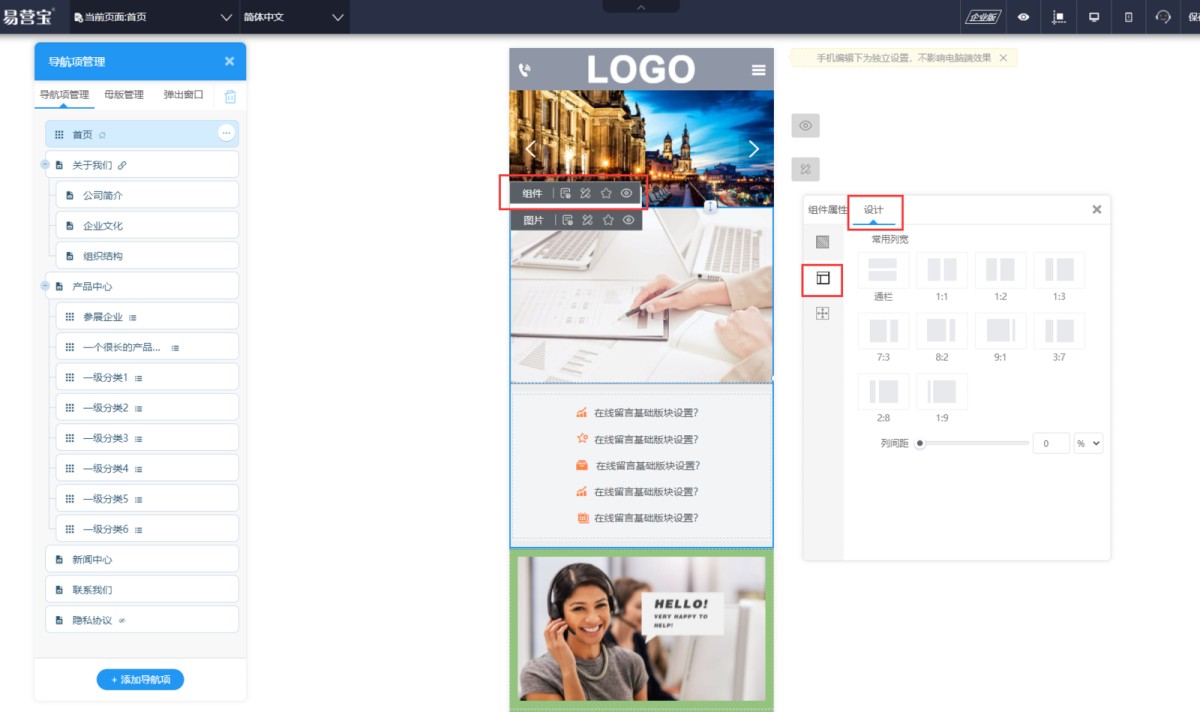1200x712 pixels.
Task: Switch to the 组件属性 tab
Action: 827,210
